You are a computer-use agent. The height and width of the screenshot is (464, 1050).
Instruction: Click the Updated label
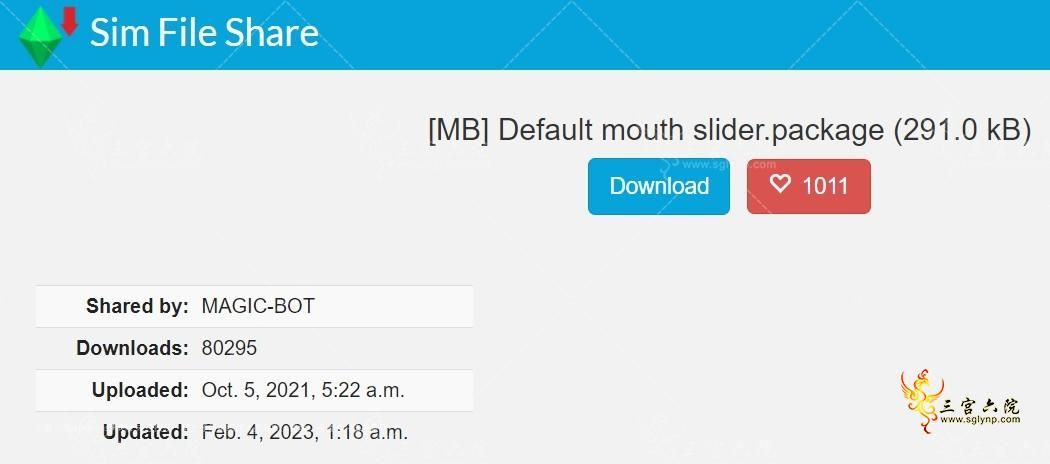tap(146, 432)
